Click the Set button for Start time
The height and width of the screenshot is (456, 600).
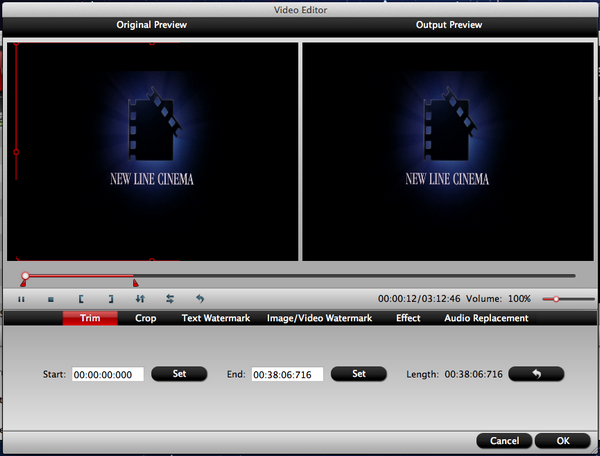click(179, 374)
